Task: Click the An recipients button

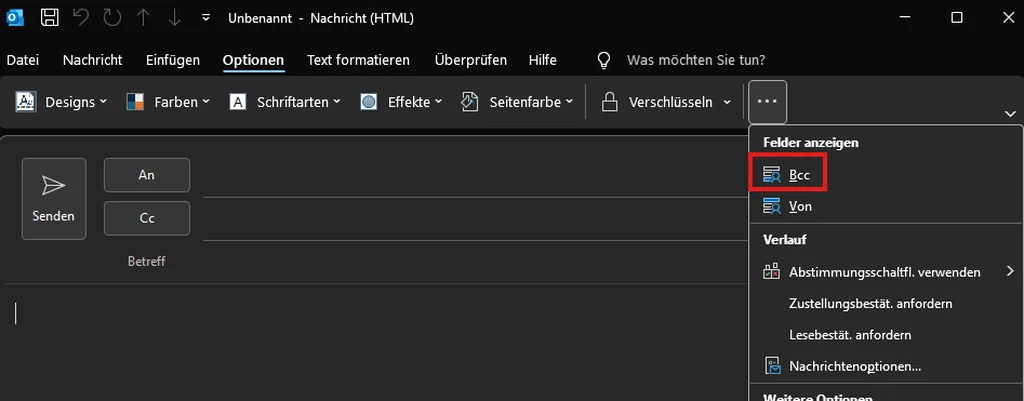Action: pos(147,175)
